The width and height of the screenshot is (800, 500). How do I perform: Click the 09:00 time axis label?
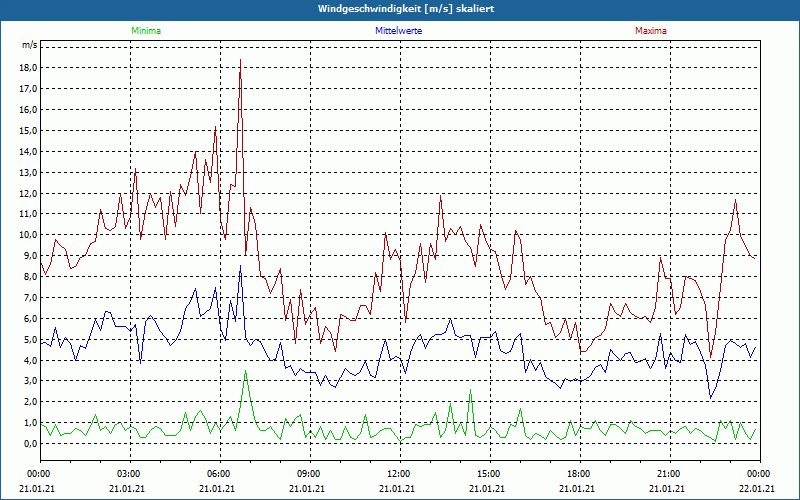[310, 474]
